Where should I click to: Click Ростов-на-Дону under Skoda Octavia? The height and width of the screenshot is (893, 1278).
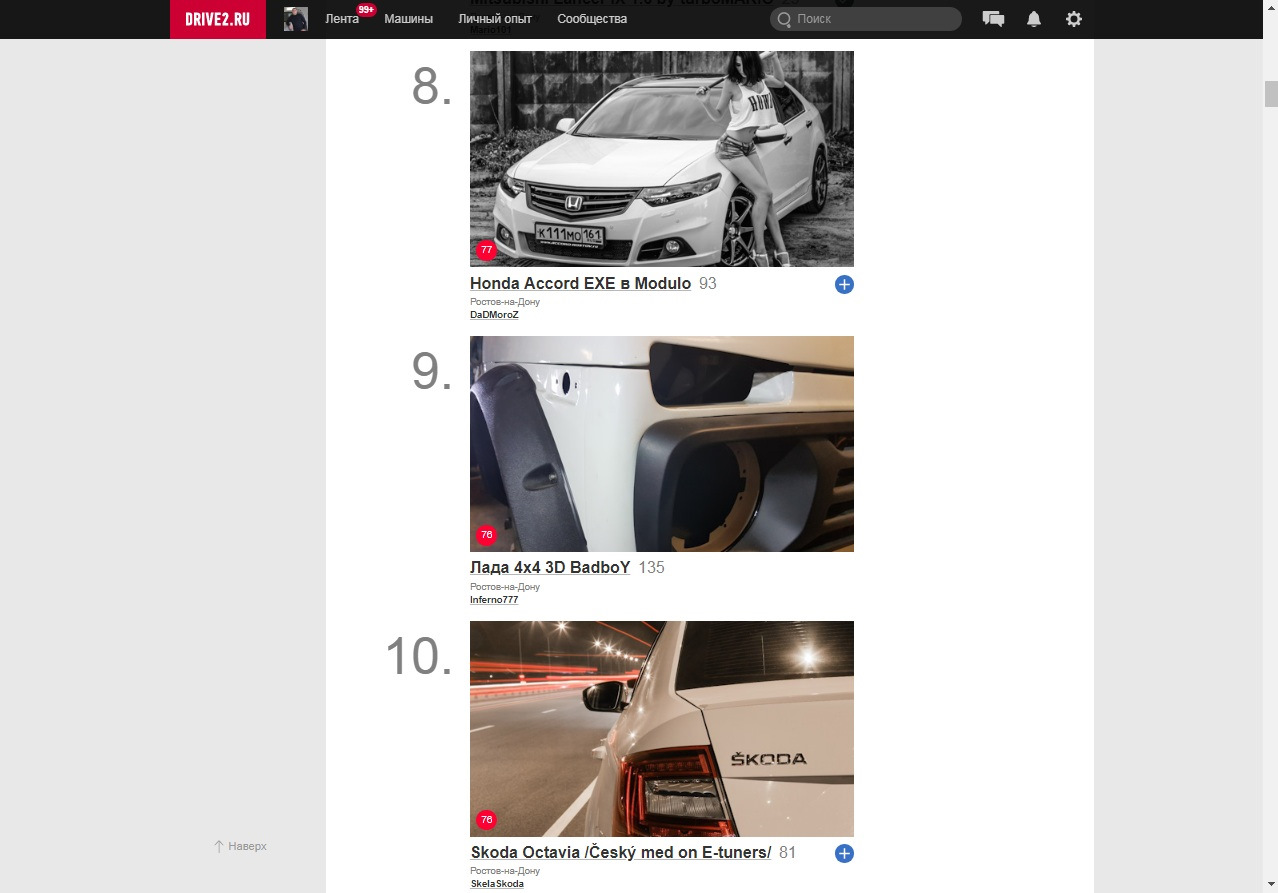(505, 871)
